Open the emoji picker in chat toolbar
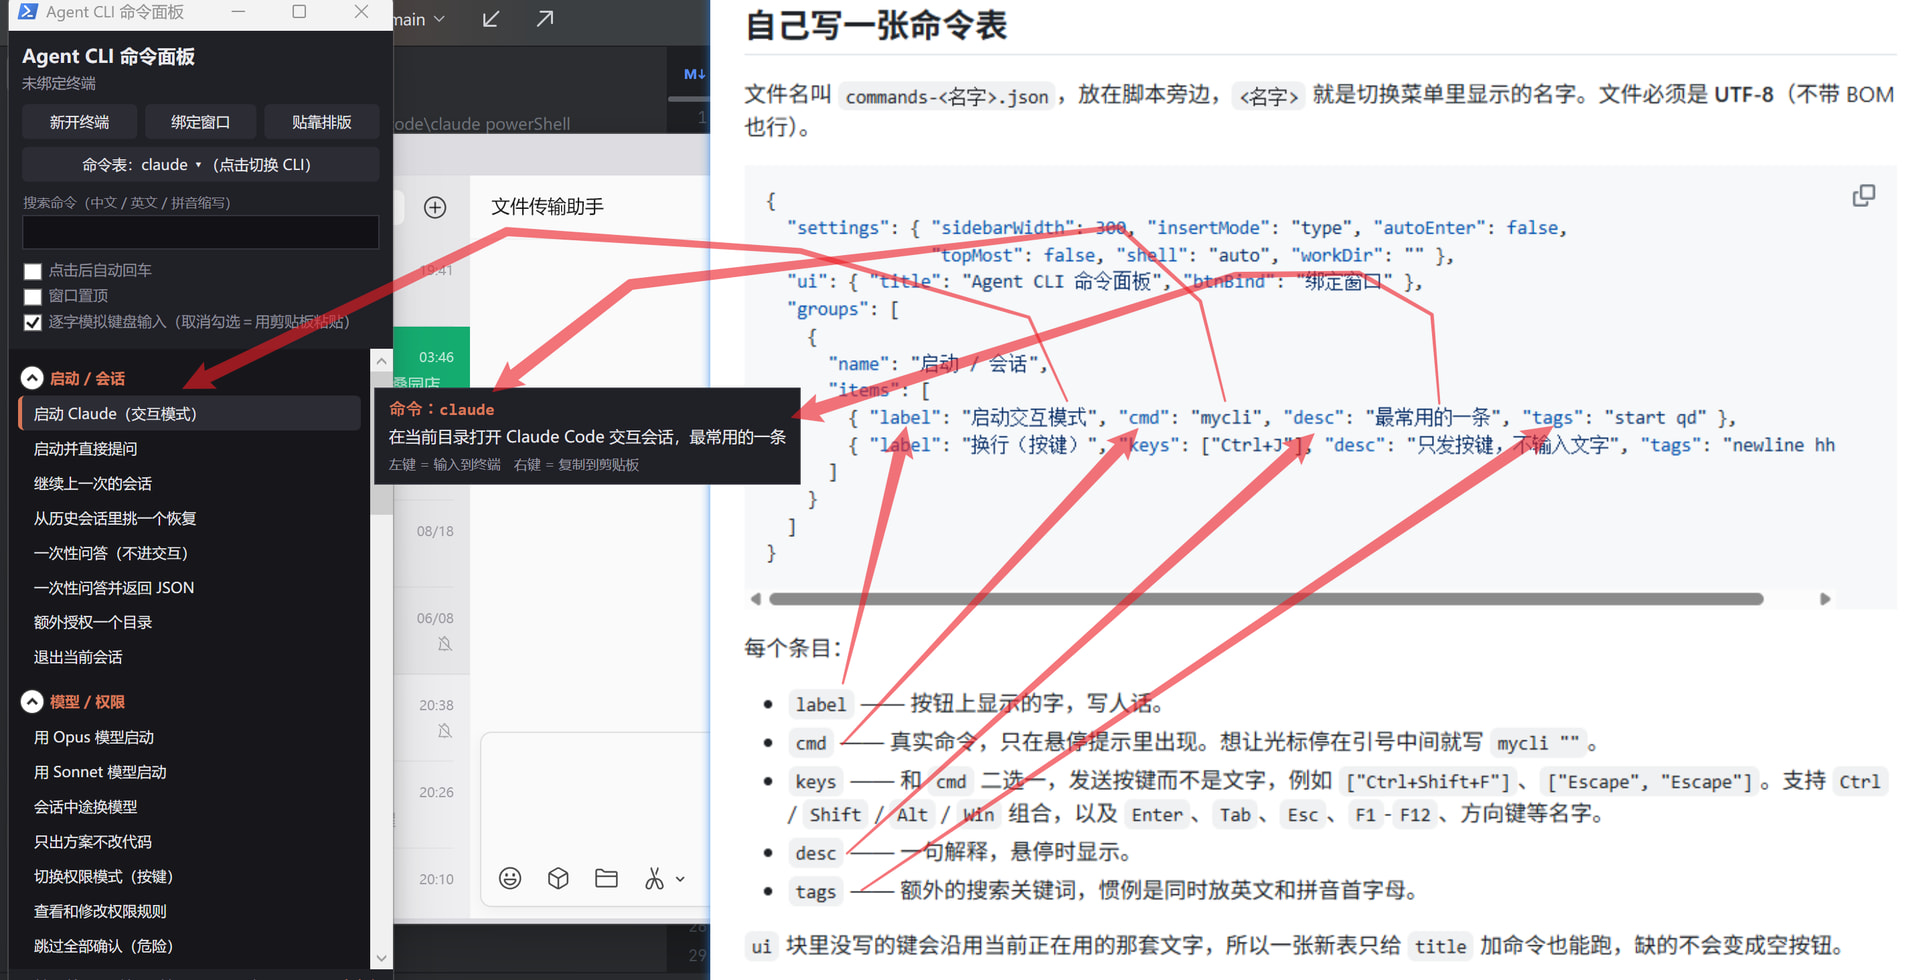 coord(510,878)
